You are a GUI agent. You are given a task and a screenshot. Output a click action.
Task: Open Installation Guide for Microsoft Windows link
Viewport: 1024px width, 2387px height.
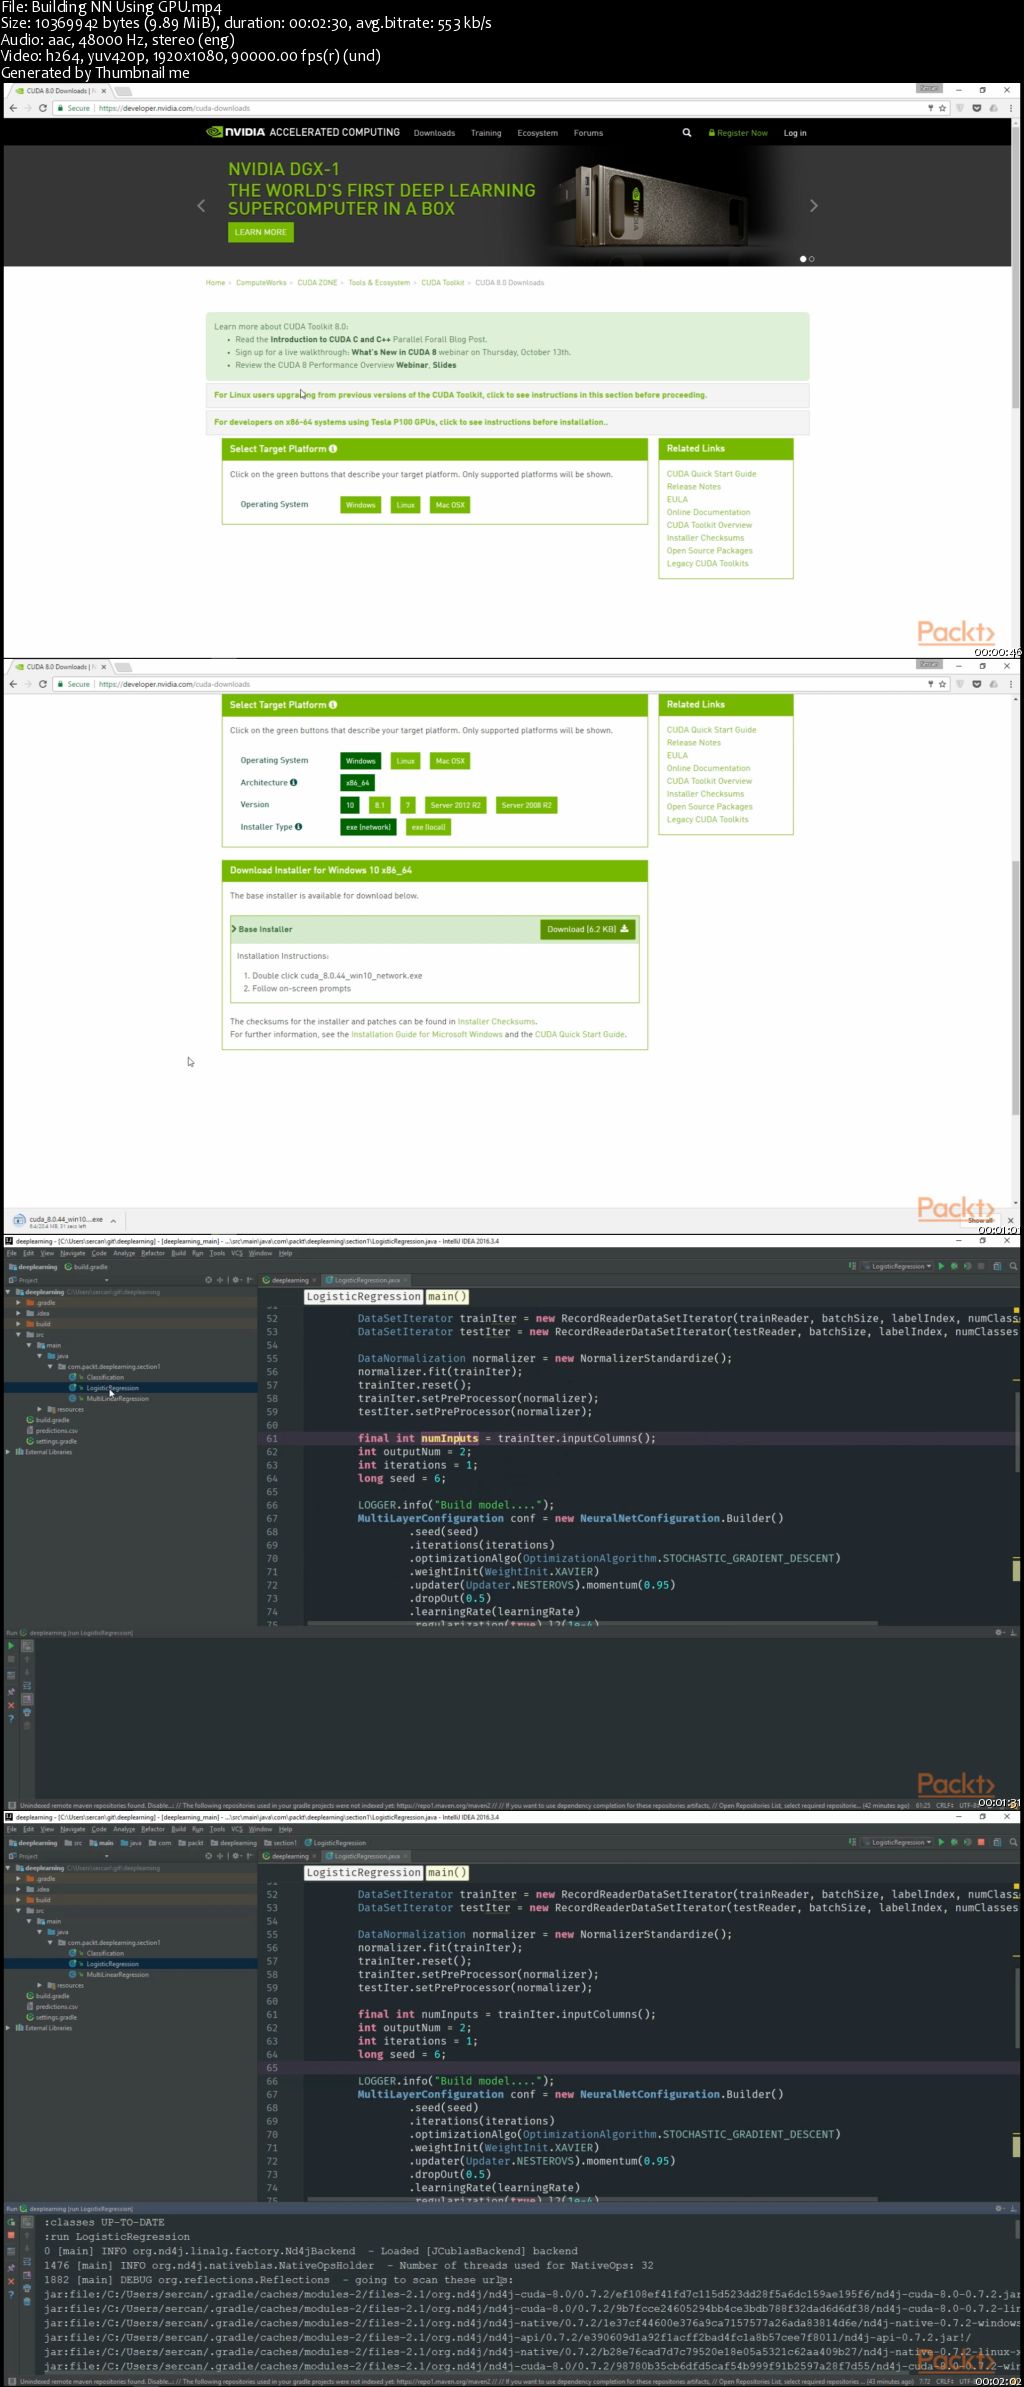427,1035
